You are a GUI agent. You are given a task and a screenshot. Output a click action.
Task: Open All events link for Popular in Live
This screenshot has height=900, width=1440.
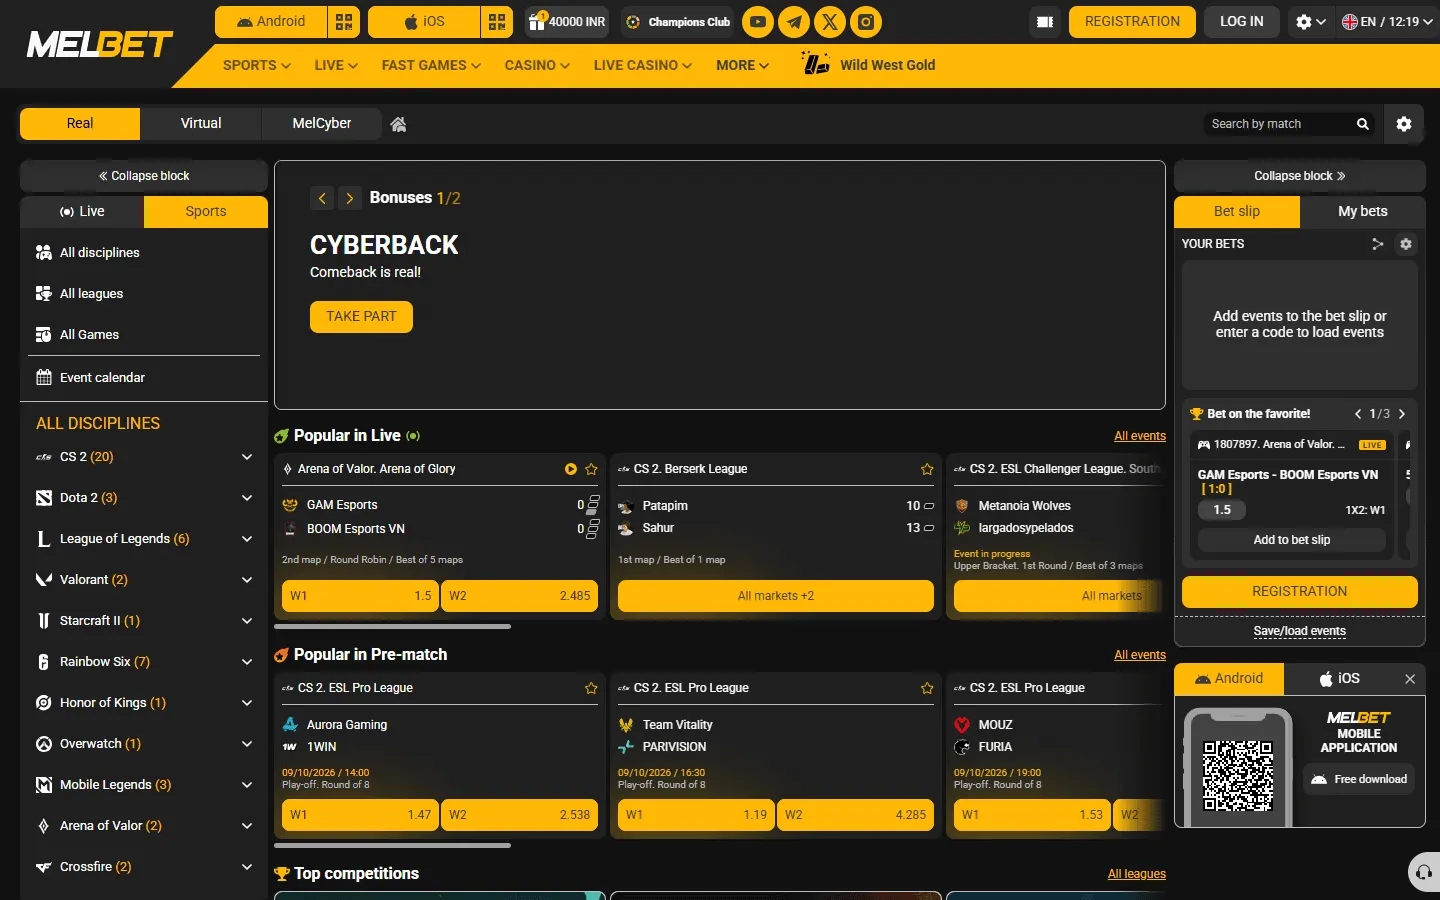click(x=1140, y=436)
